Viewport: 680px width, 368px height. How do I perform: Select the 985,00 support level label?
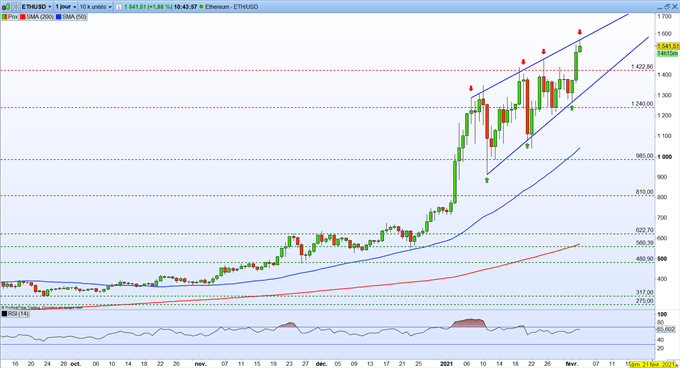[644, 156]
